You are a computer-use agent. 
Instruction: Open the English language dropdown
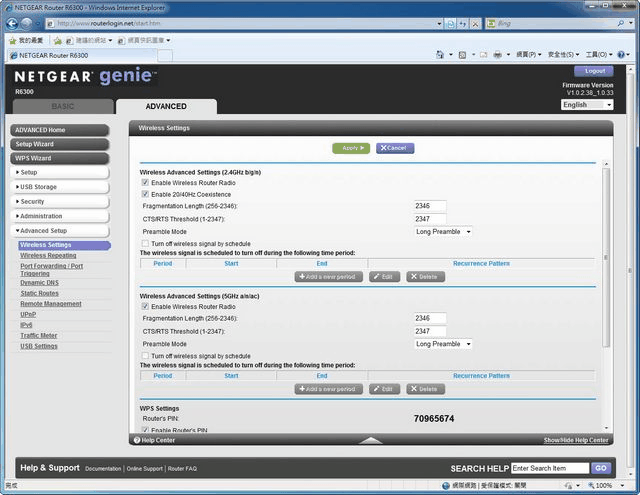[587, 105]
